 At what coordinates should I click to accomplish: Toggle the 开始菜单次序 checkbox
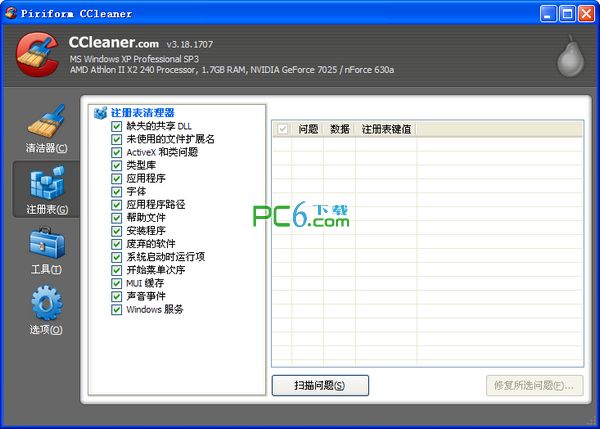pyautogui.click(x=116, y=270)
